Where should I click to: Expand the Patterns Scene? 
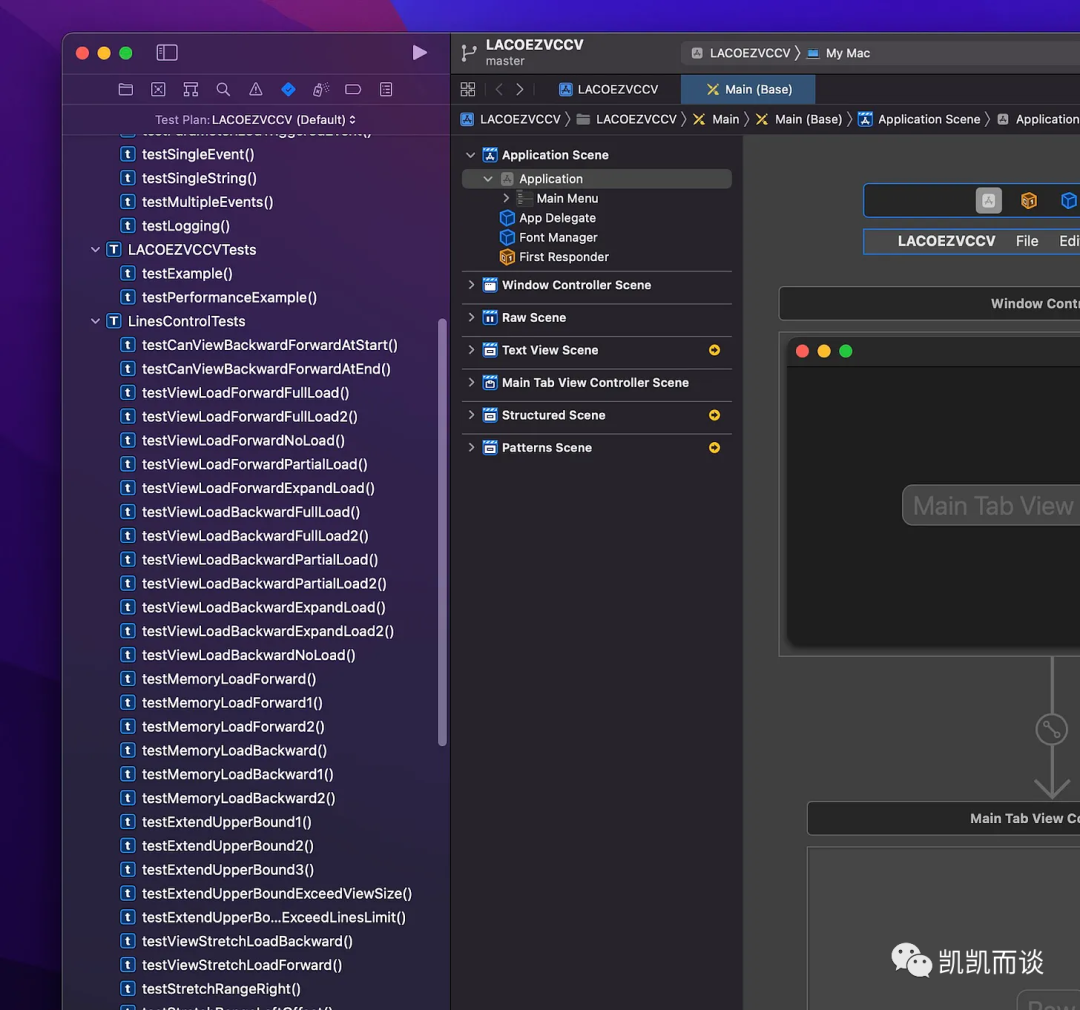pos(471,447)
